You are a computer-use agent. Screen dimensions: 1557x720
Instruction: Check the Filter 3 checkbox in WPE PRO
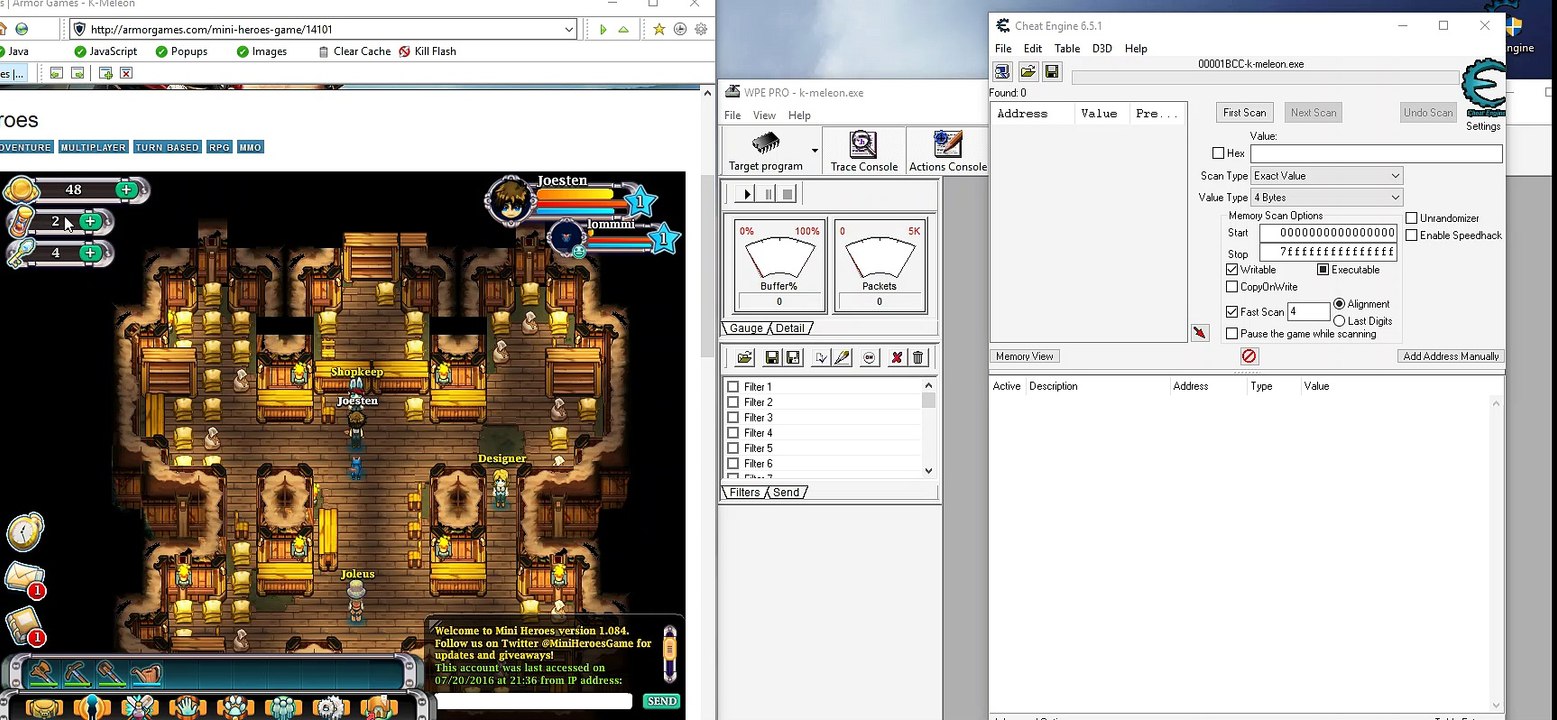733,418
